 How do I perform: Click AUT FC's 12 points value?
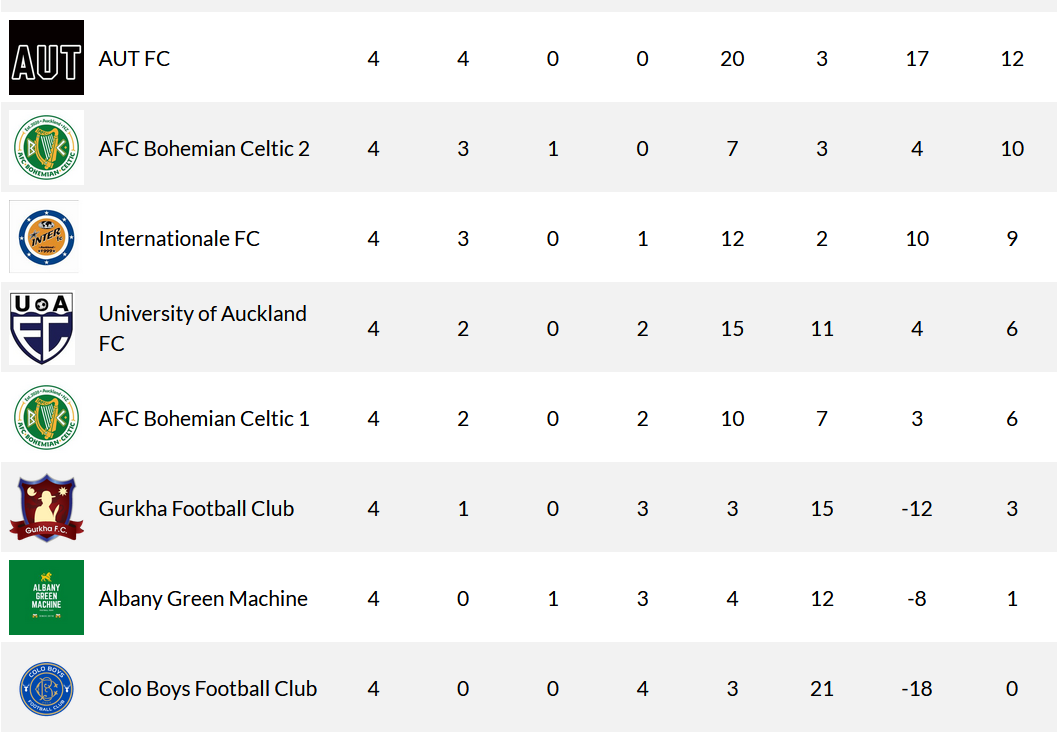click(1012, 59)
